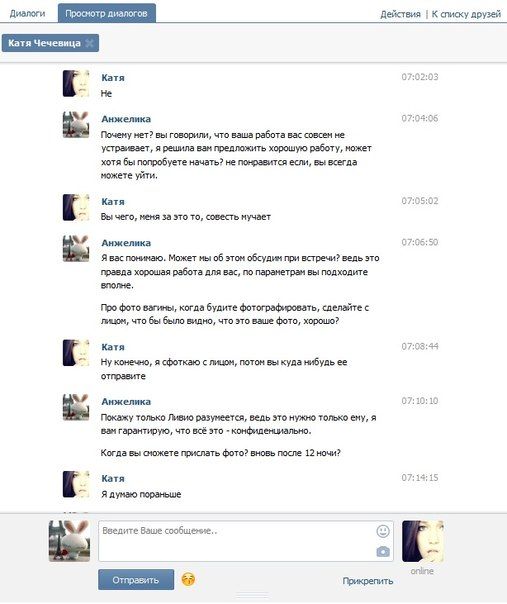Open your own bunny avatar by input
507x604 pixels.
click(69, 541)
